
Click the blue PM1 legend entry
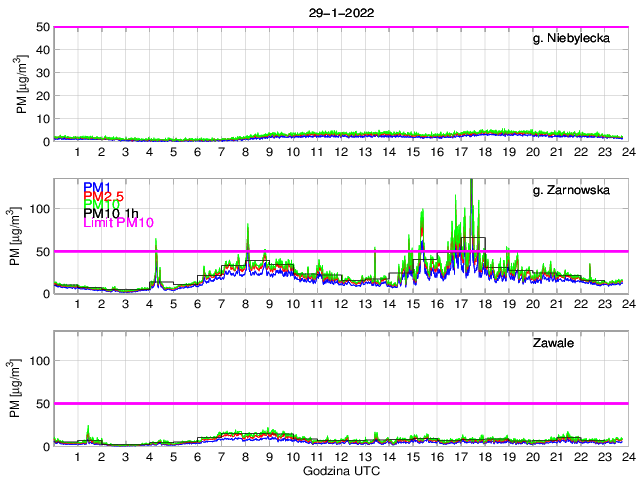coord(97,187)
